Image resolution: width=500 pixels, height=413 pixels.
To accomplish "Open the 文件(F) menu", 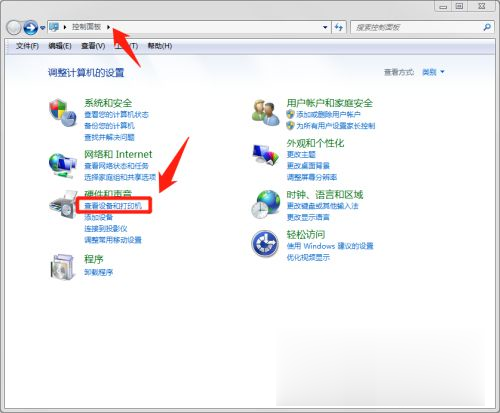I will point(27,46).
